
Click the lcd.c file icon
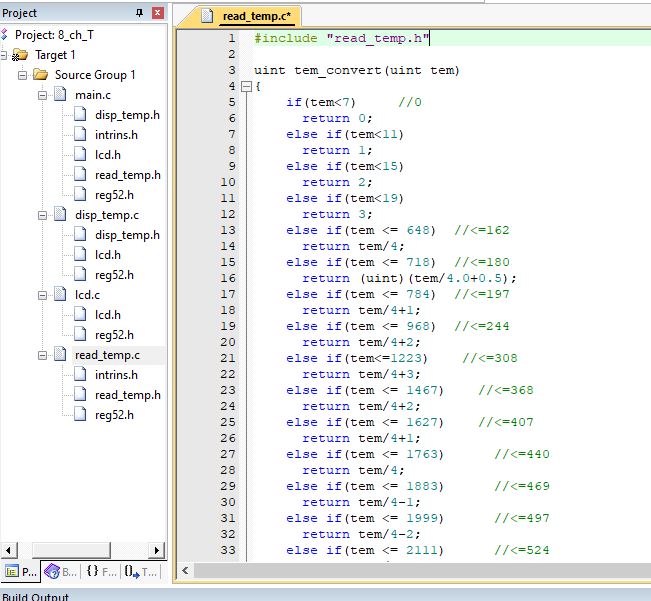pos(60,295)
